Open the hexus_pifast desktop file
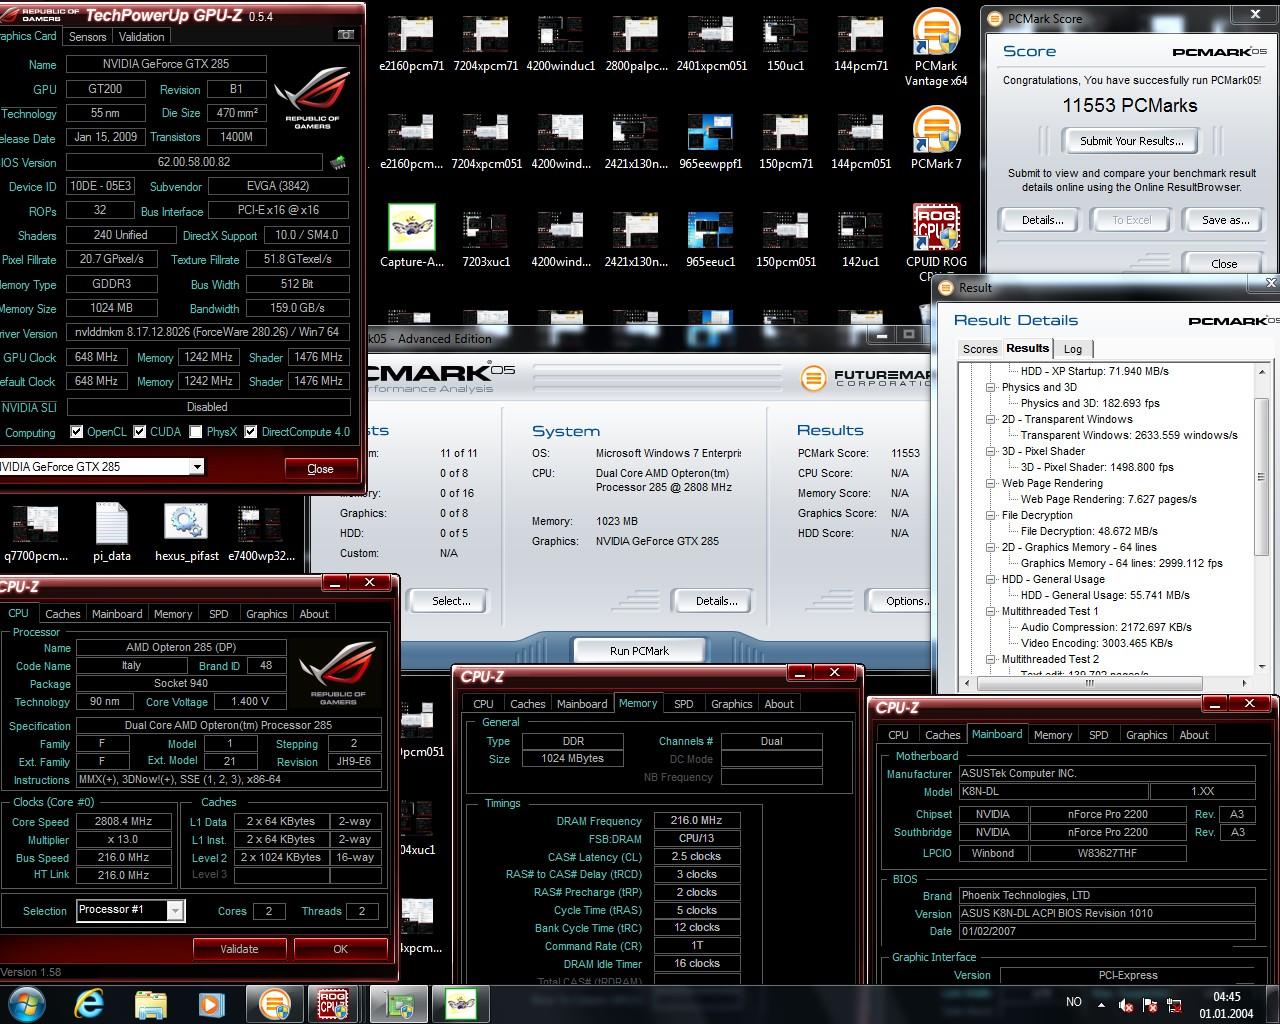 186,532
